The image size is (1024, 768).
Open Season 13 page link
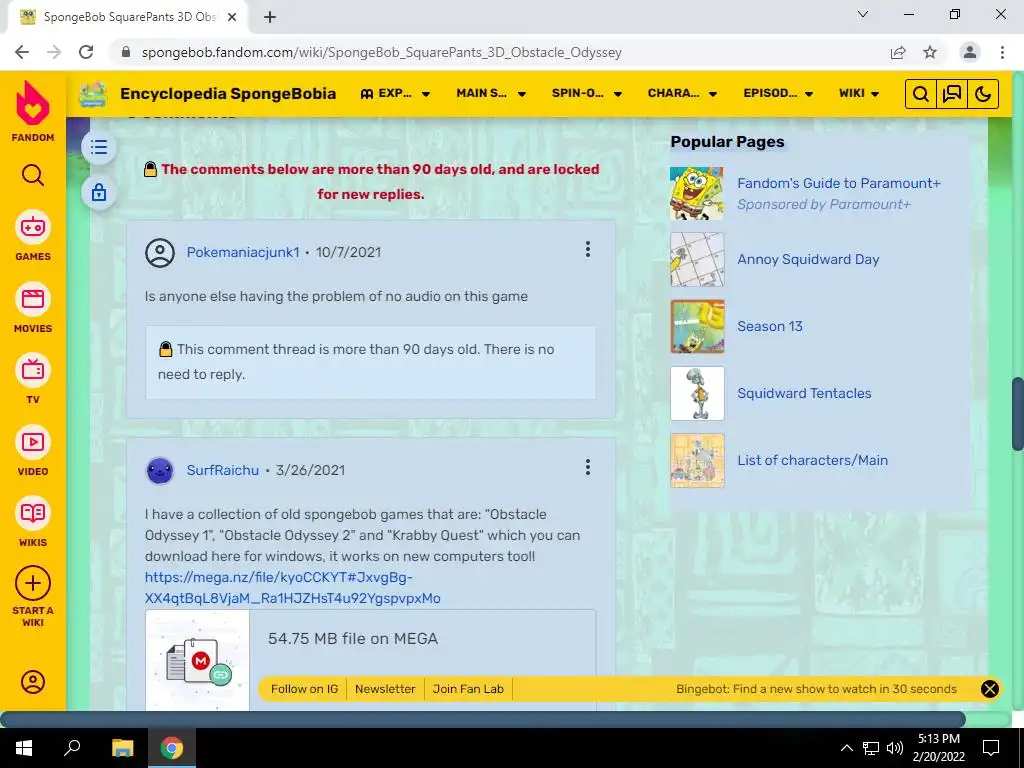point(770,326)
